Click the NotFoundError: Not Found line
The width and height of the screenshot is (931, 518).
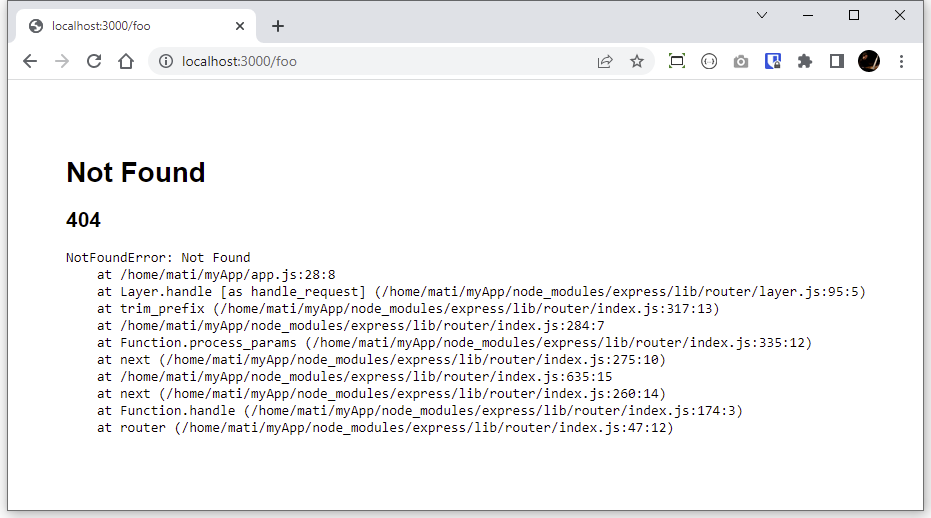[158, 258]
